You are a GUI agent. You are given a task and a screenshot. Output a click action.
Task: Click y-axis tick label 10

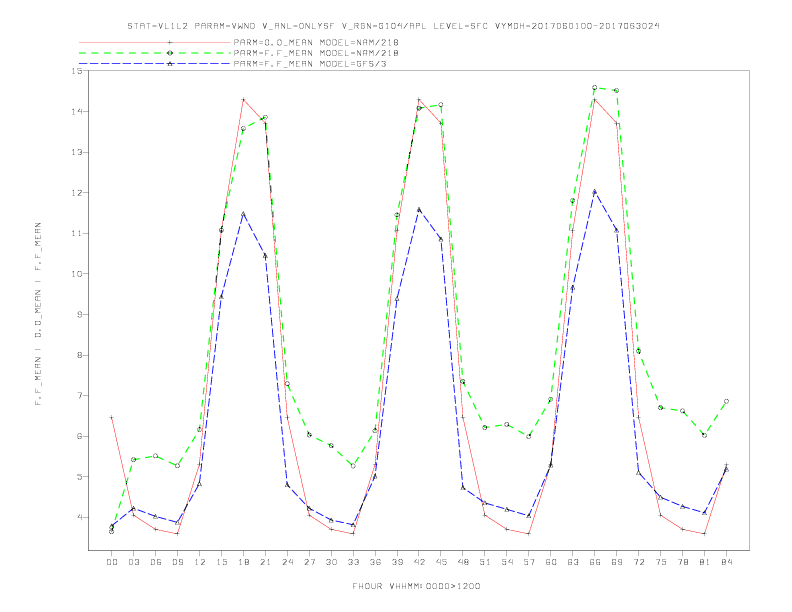click(77, 274)
